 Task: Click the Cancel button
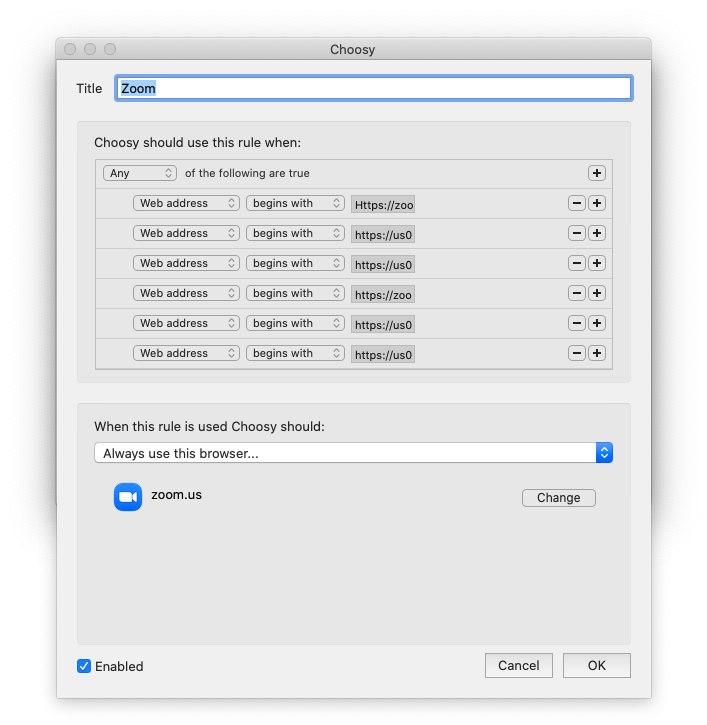518,665
